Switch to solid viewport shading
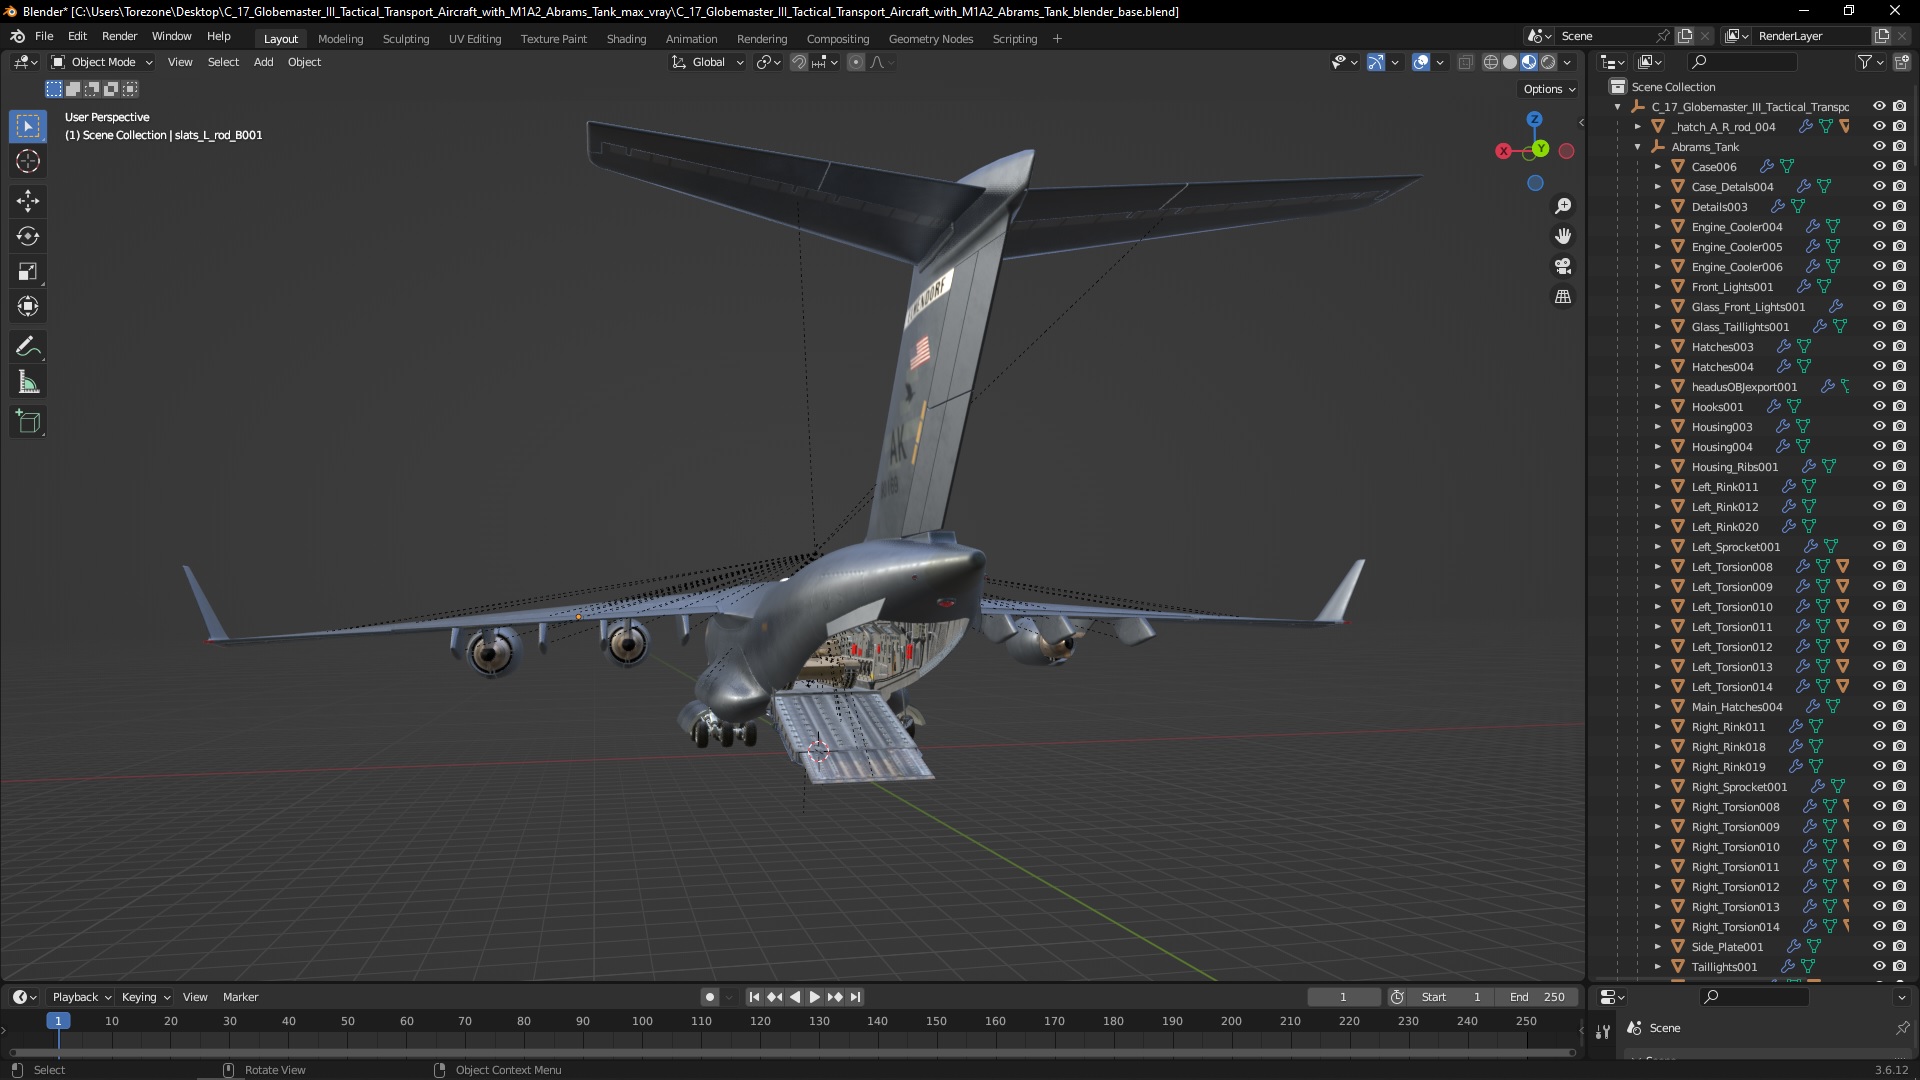Image resolution: width=1920 pixels, height=1080 pixels. [x=1510, y=62]
